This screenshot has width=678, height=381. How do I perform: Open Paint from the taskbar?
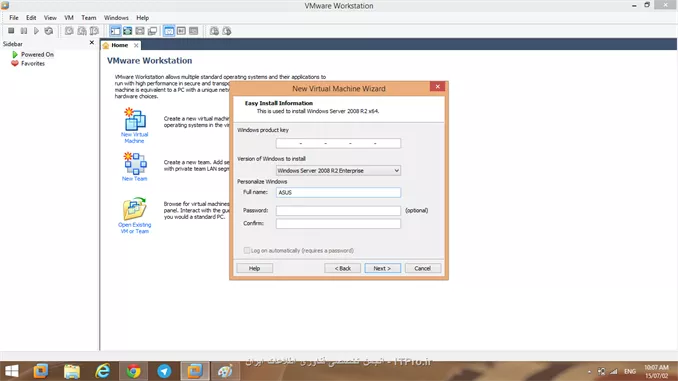225,371
